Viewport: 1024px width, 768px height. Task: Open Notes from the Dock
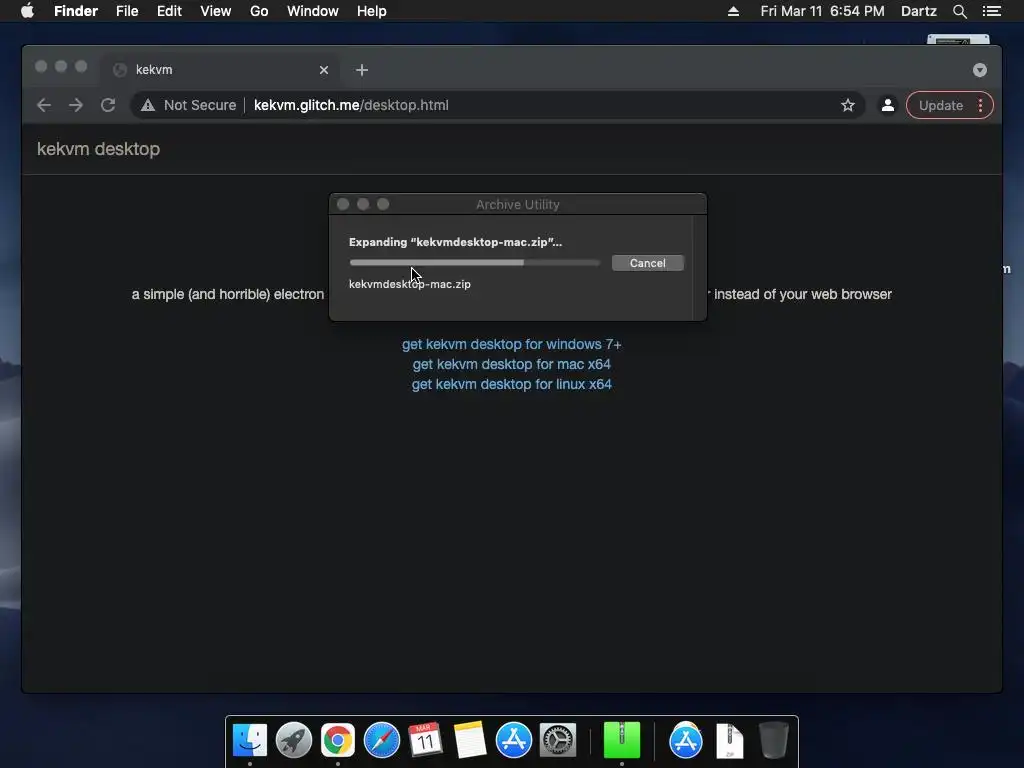[x=470, y=740]
